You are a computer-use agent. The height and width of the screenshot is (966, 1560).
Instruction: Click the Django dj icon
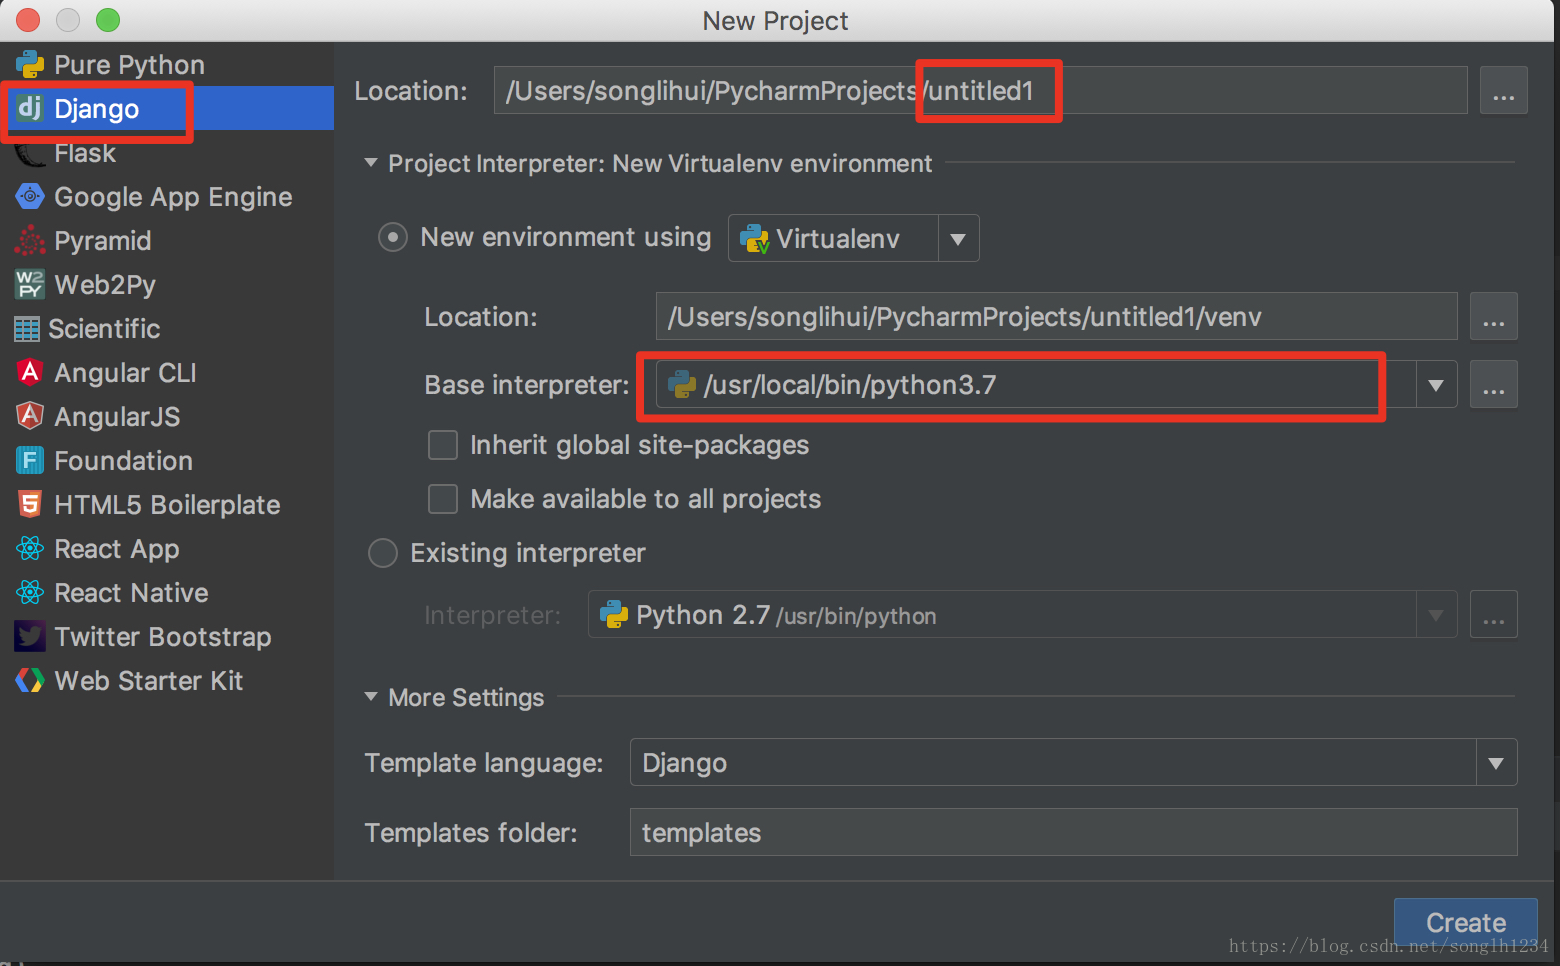click(x=30, y=108)
